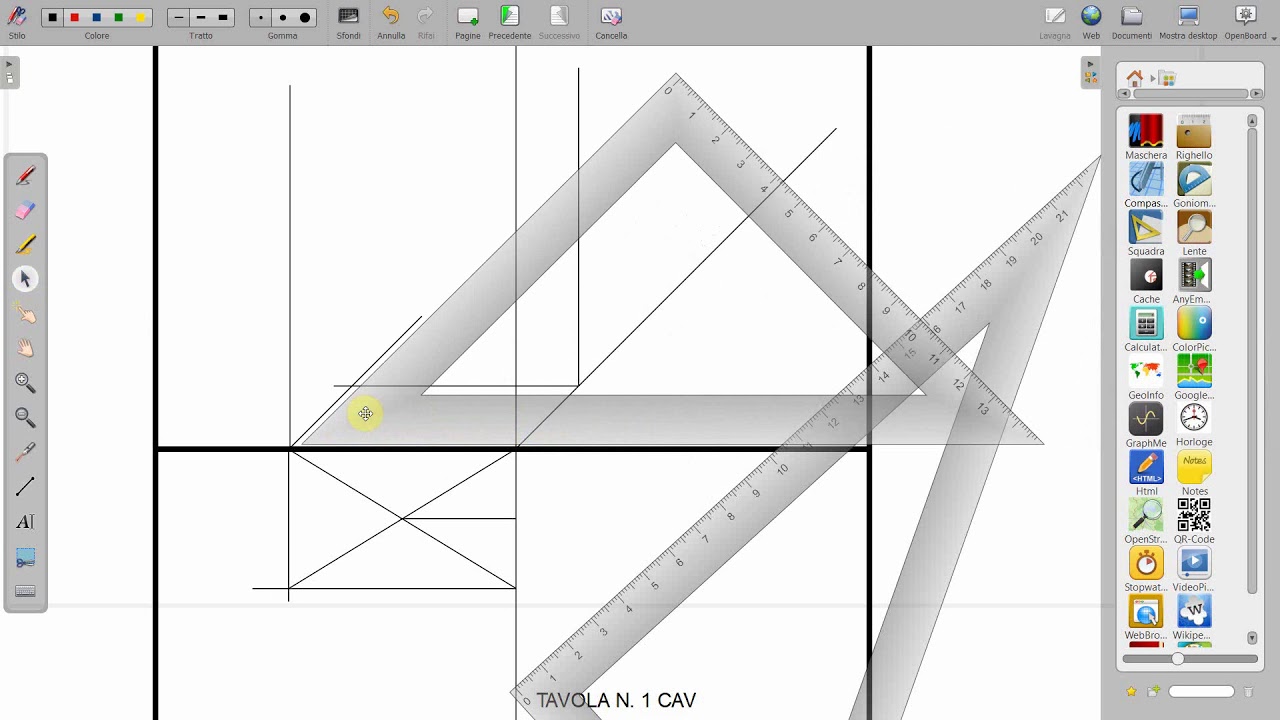The image size is (1280, 720).
Task: Click library search input field
Action: click(1202, 691)
